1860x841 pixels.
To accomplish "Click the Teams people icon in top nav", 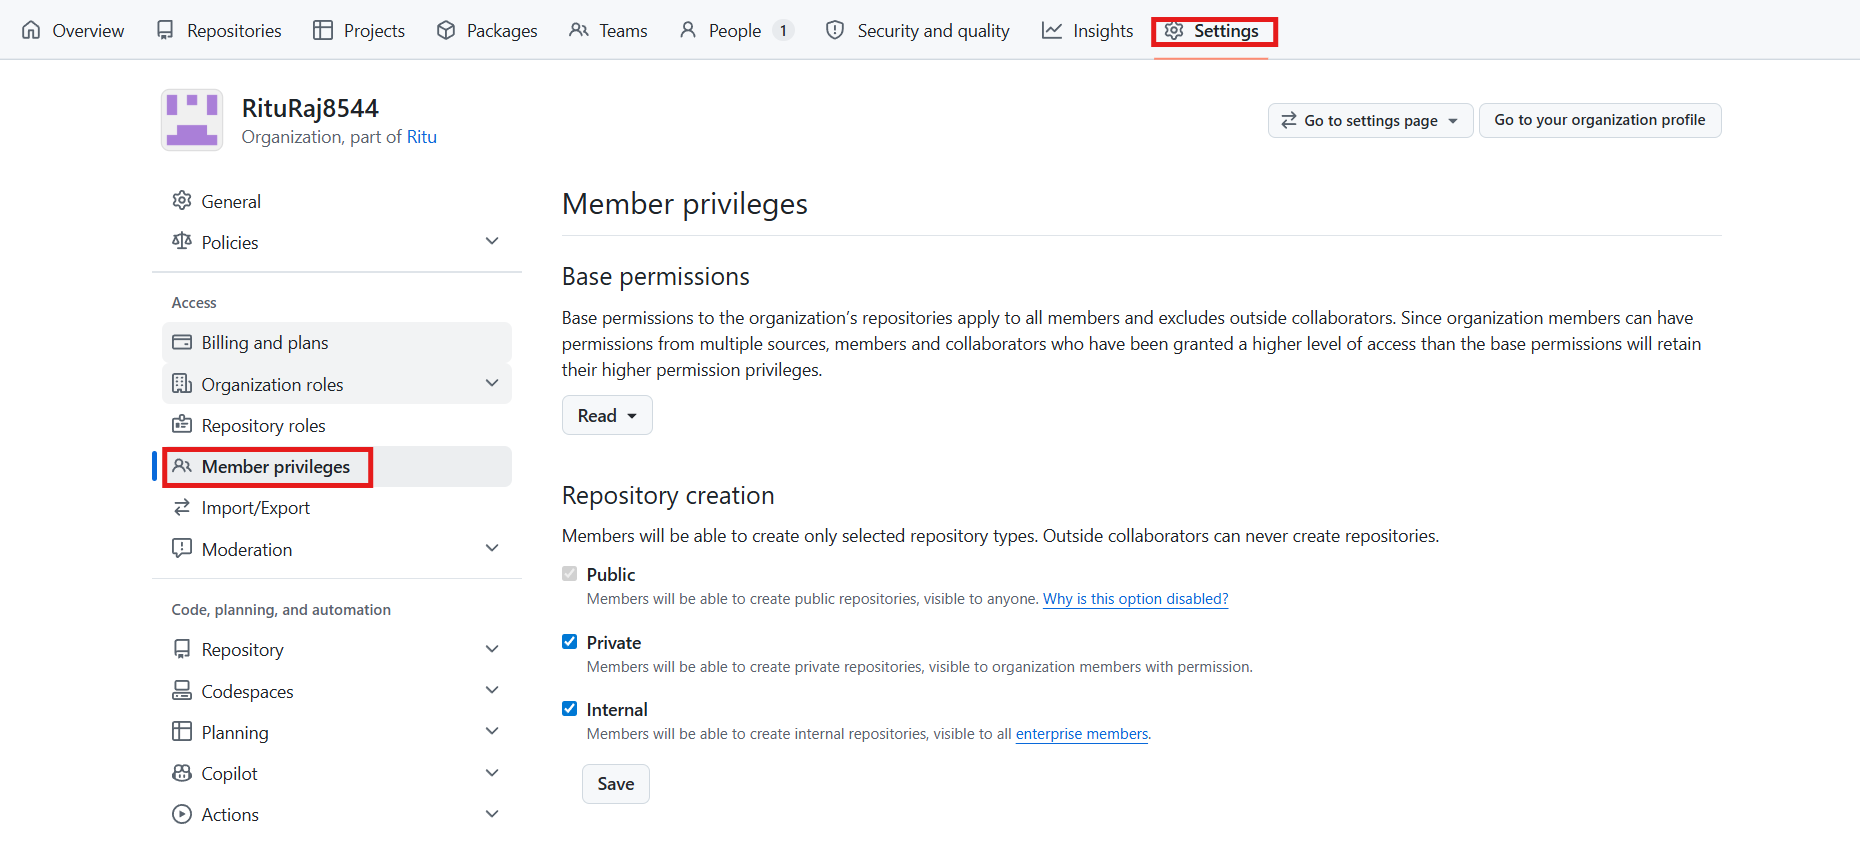I will (579, 30).
